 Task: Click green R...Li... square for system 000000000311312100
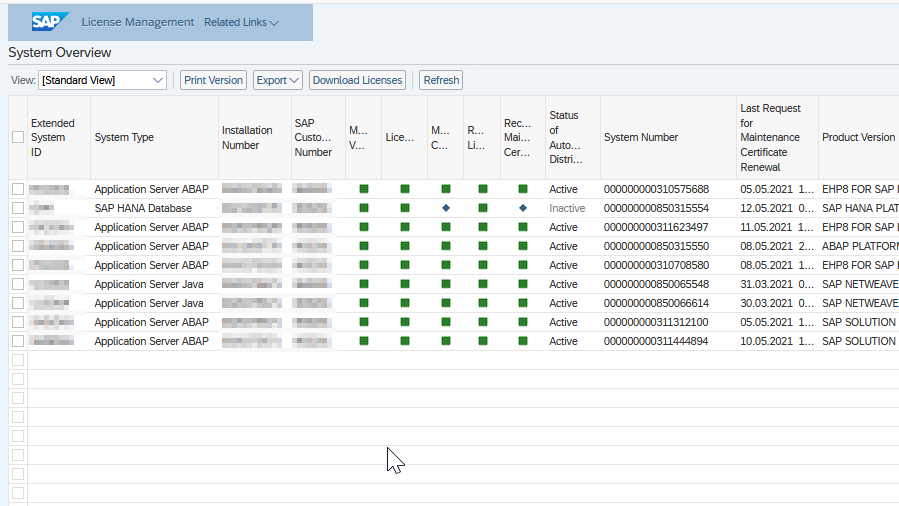pyautogui.click(x=483, y=322)
